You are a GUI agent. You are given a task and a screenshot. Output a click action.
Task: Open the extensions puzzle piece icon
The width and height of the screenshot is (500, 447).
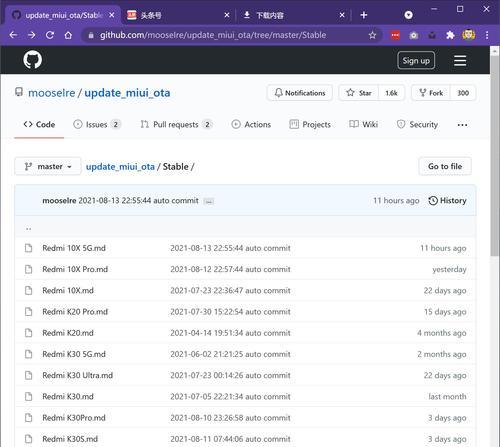[x=450, y=35]
